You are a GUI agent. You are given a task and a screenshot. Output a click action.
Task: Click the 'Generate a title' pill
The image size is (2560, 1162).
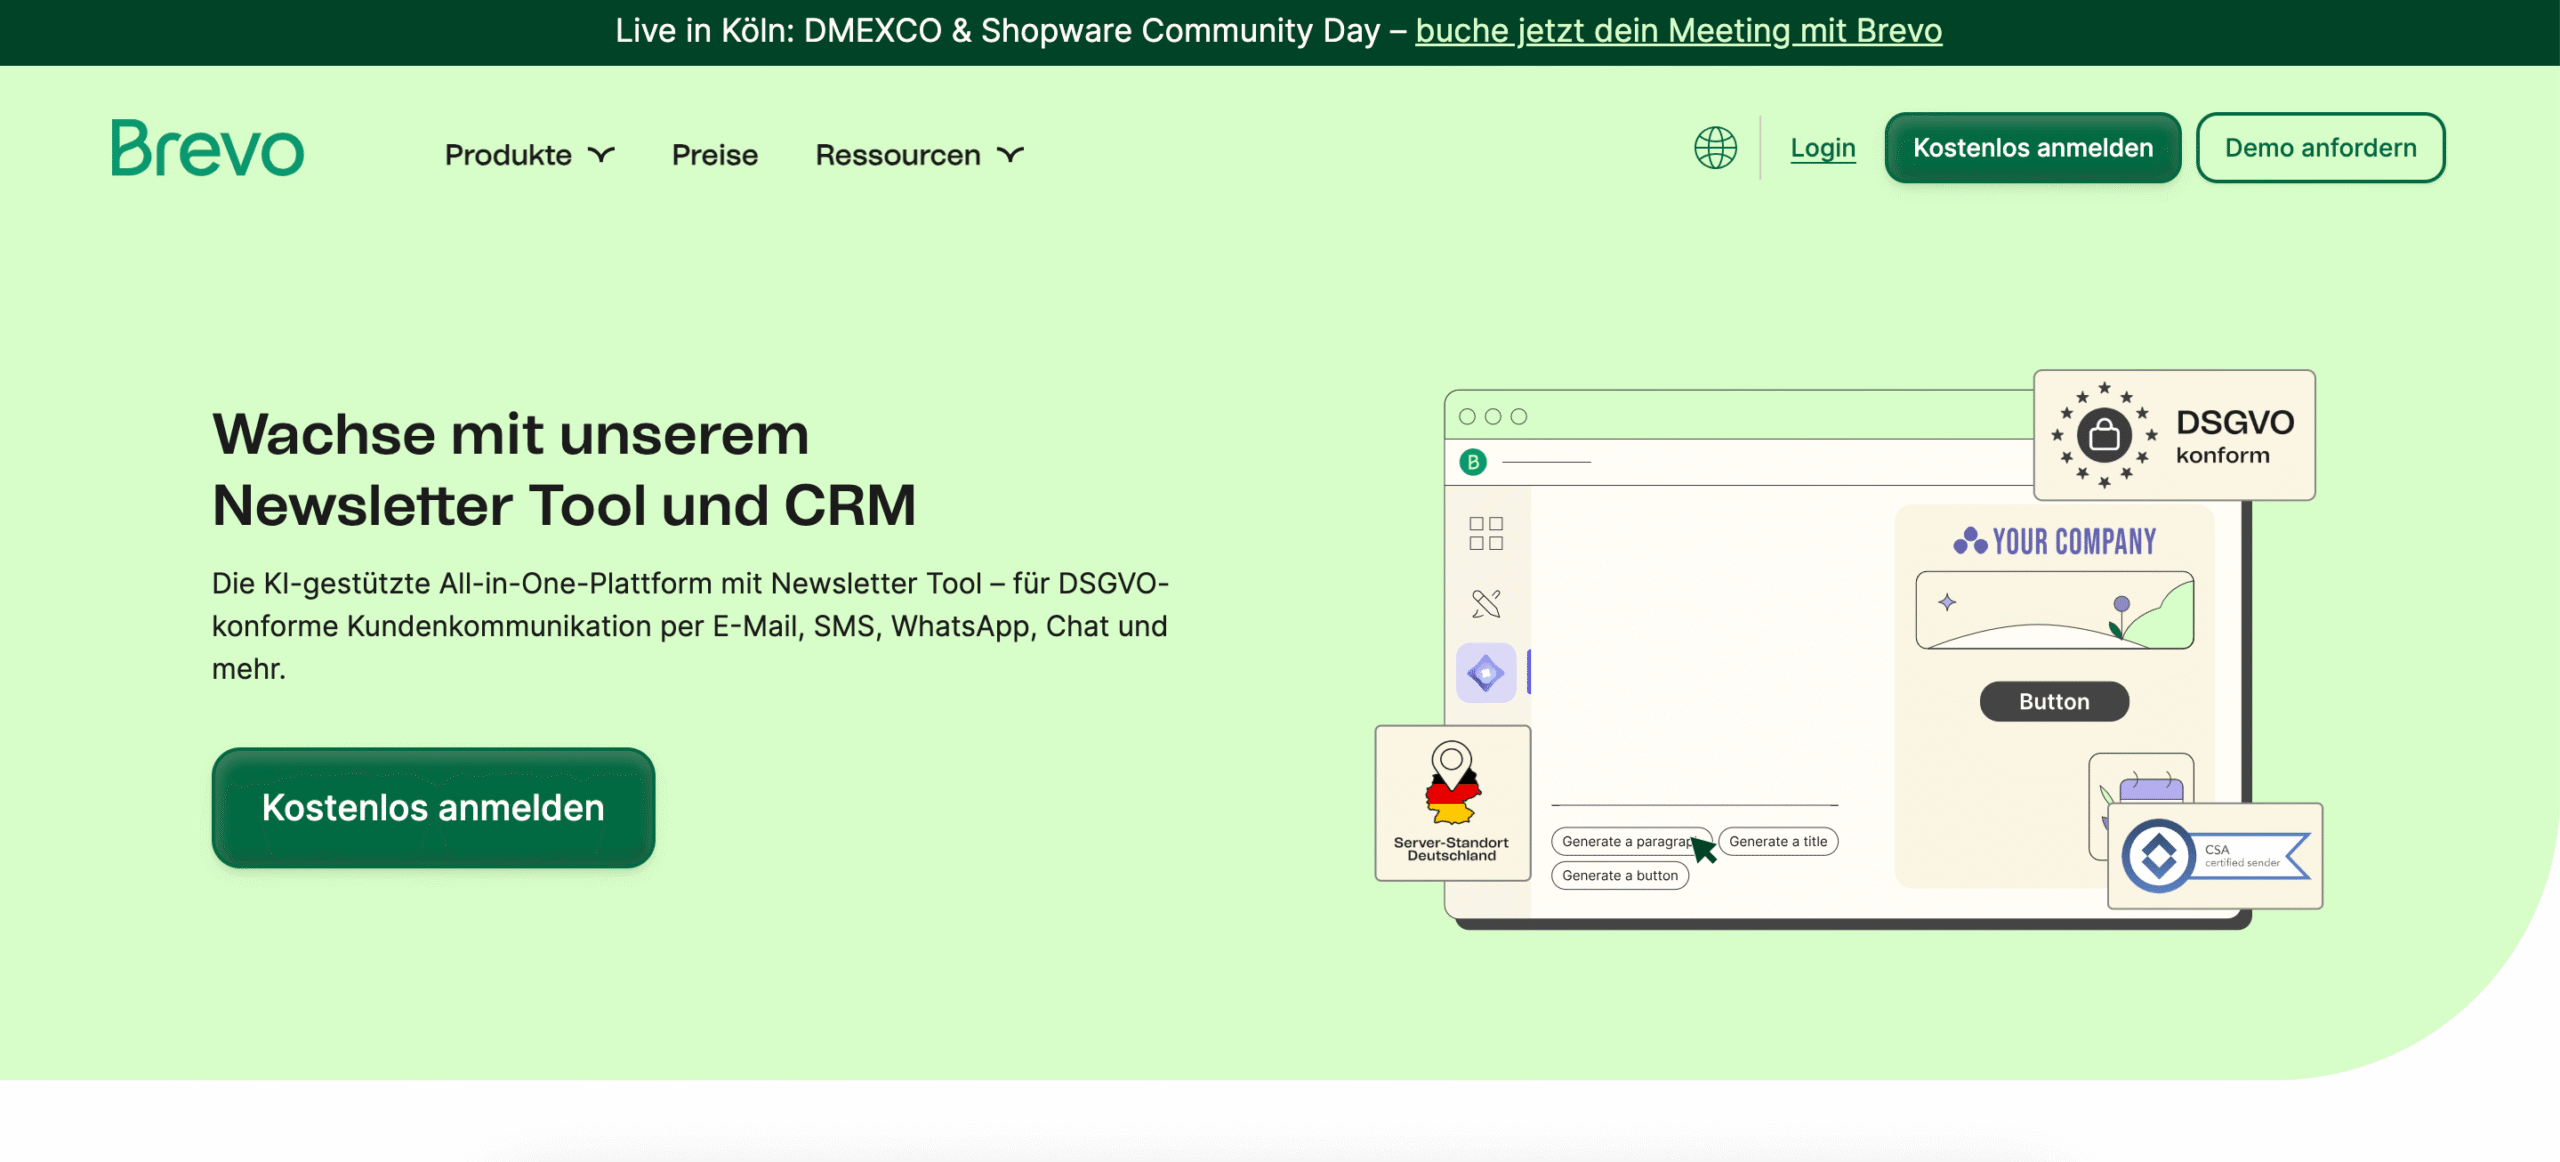1778,842
